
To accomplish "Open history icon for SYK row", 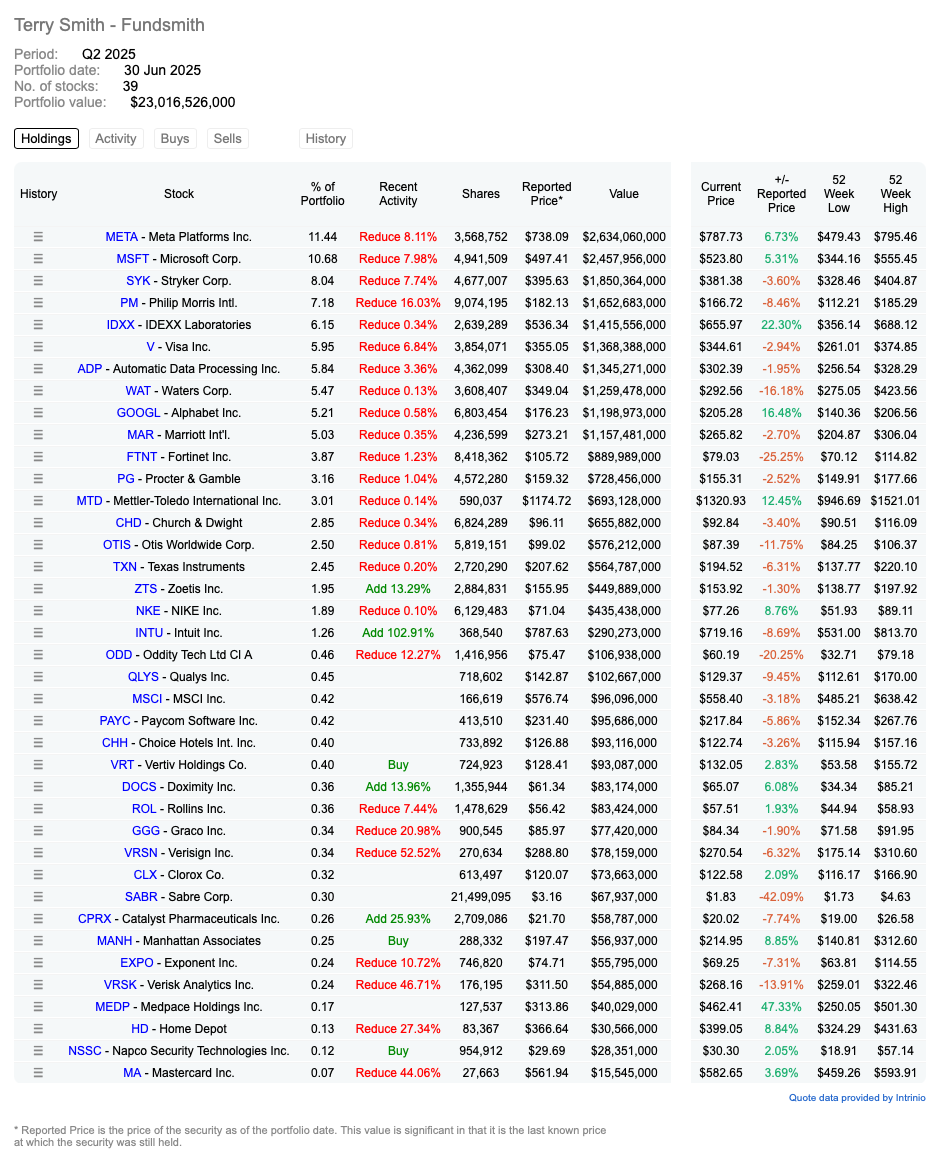I will pos(38,281).
